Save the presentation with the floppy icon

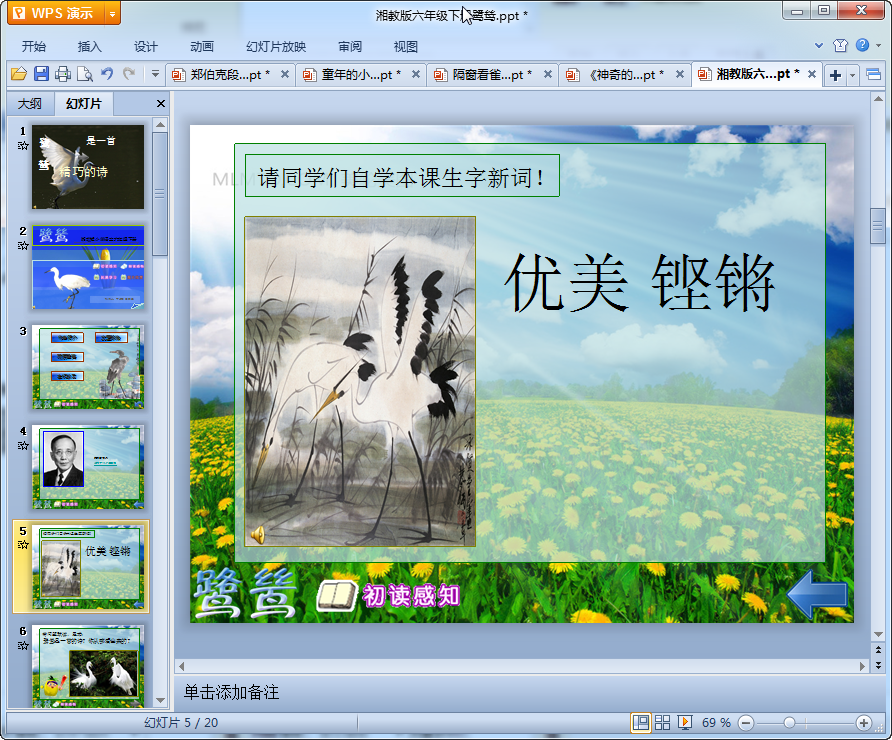(41, 74)
